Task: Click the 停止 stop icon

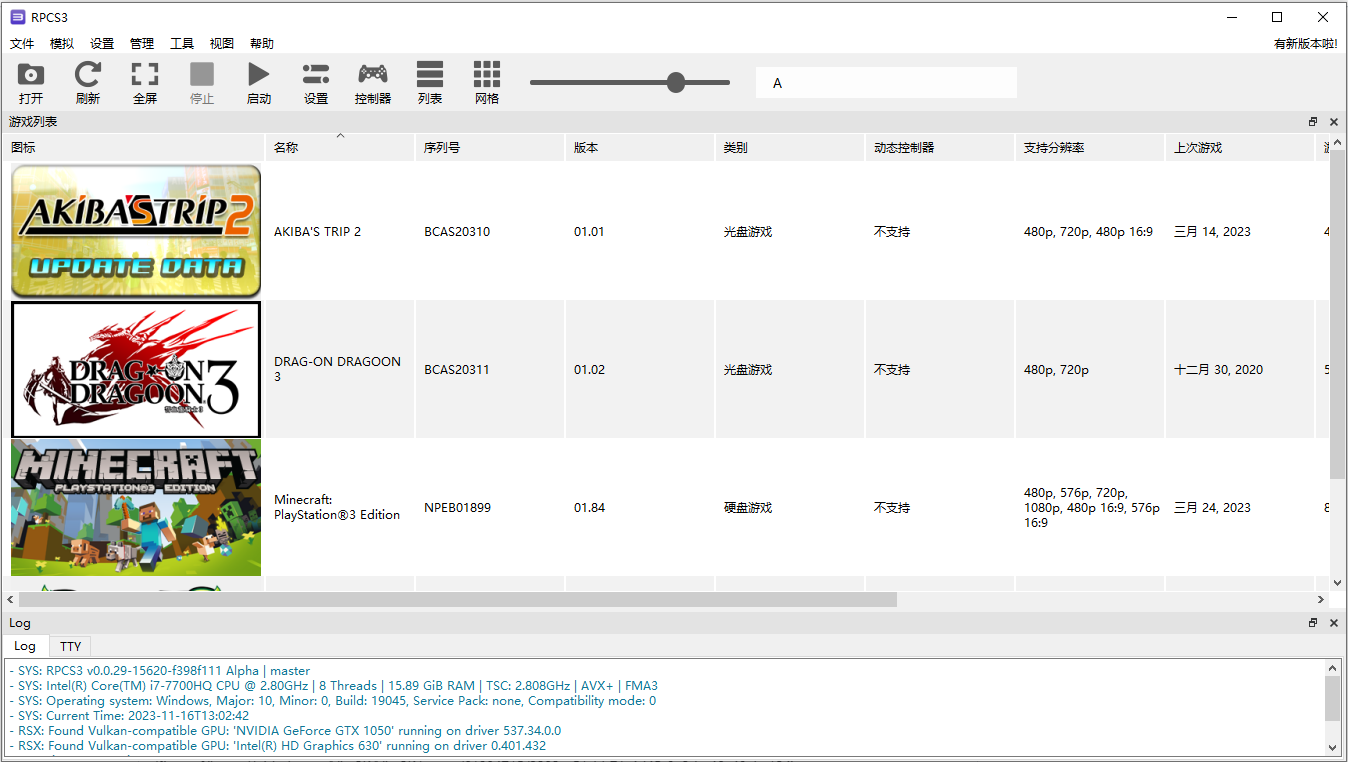Action: (202, 74)
